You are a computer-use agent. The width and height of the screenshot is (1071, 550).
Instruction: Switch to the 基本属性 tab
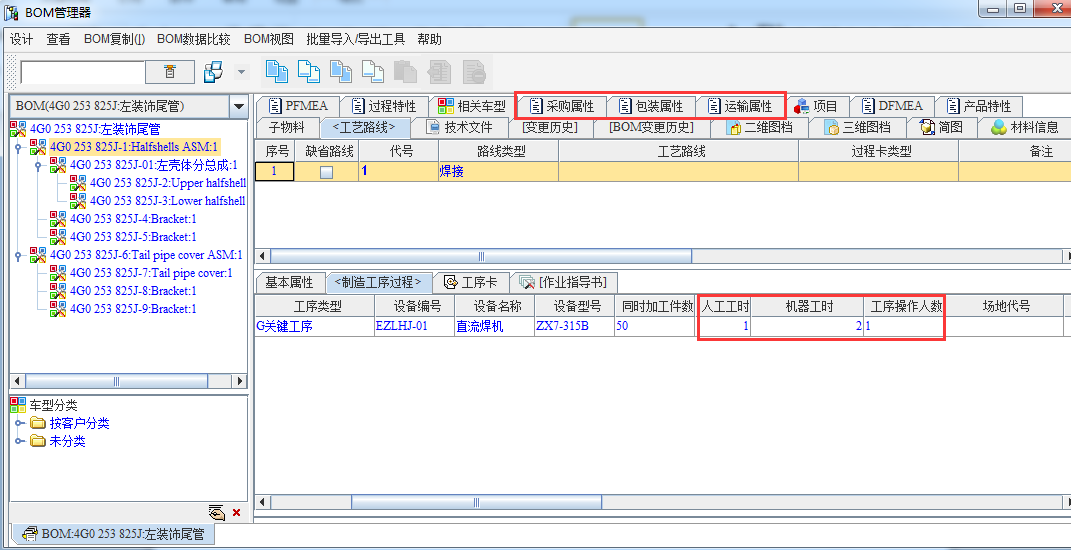(289, 282)
